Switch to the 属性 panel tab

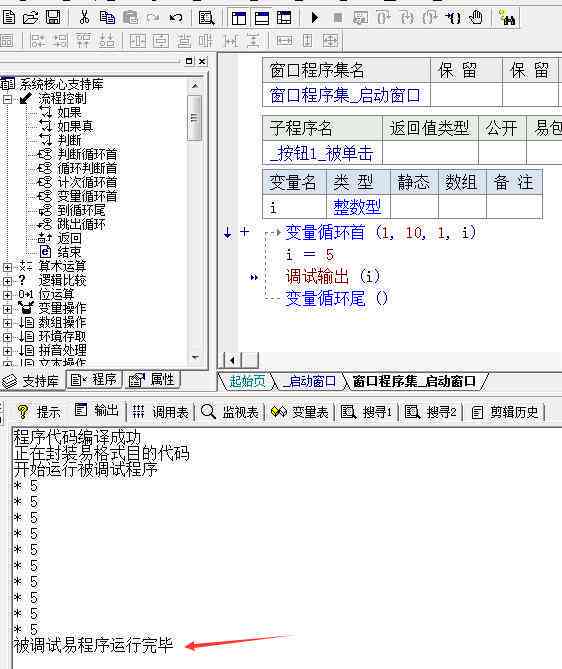tap(152, 379)
